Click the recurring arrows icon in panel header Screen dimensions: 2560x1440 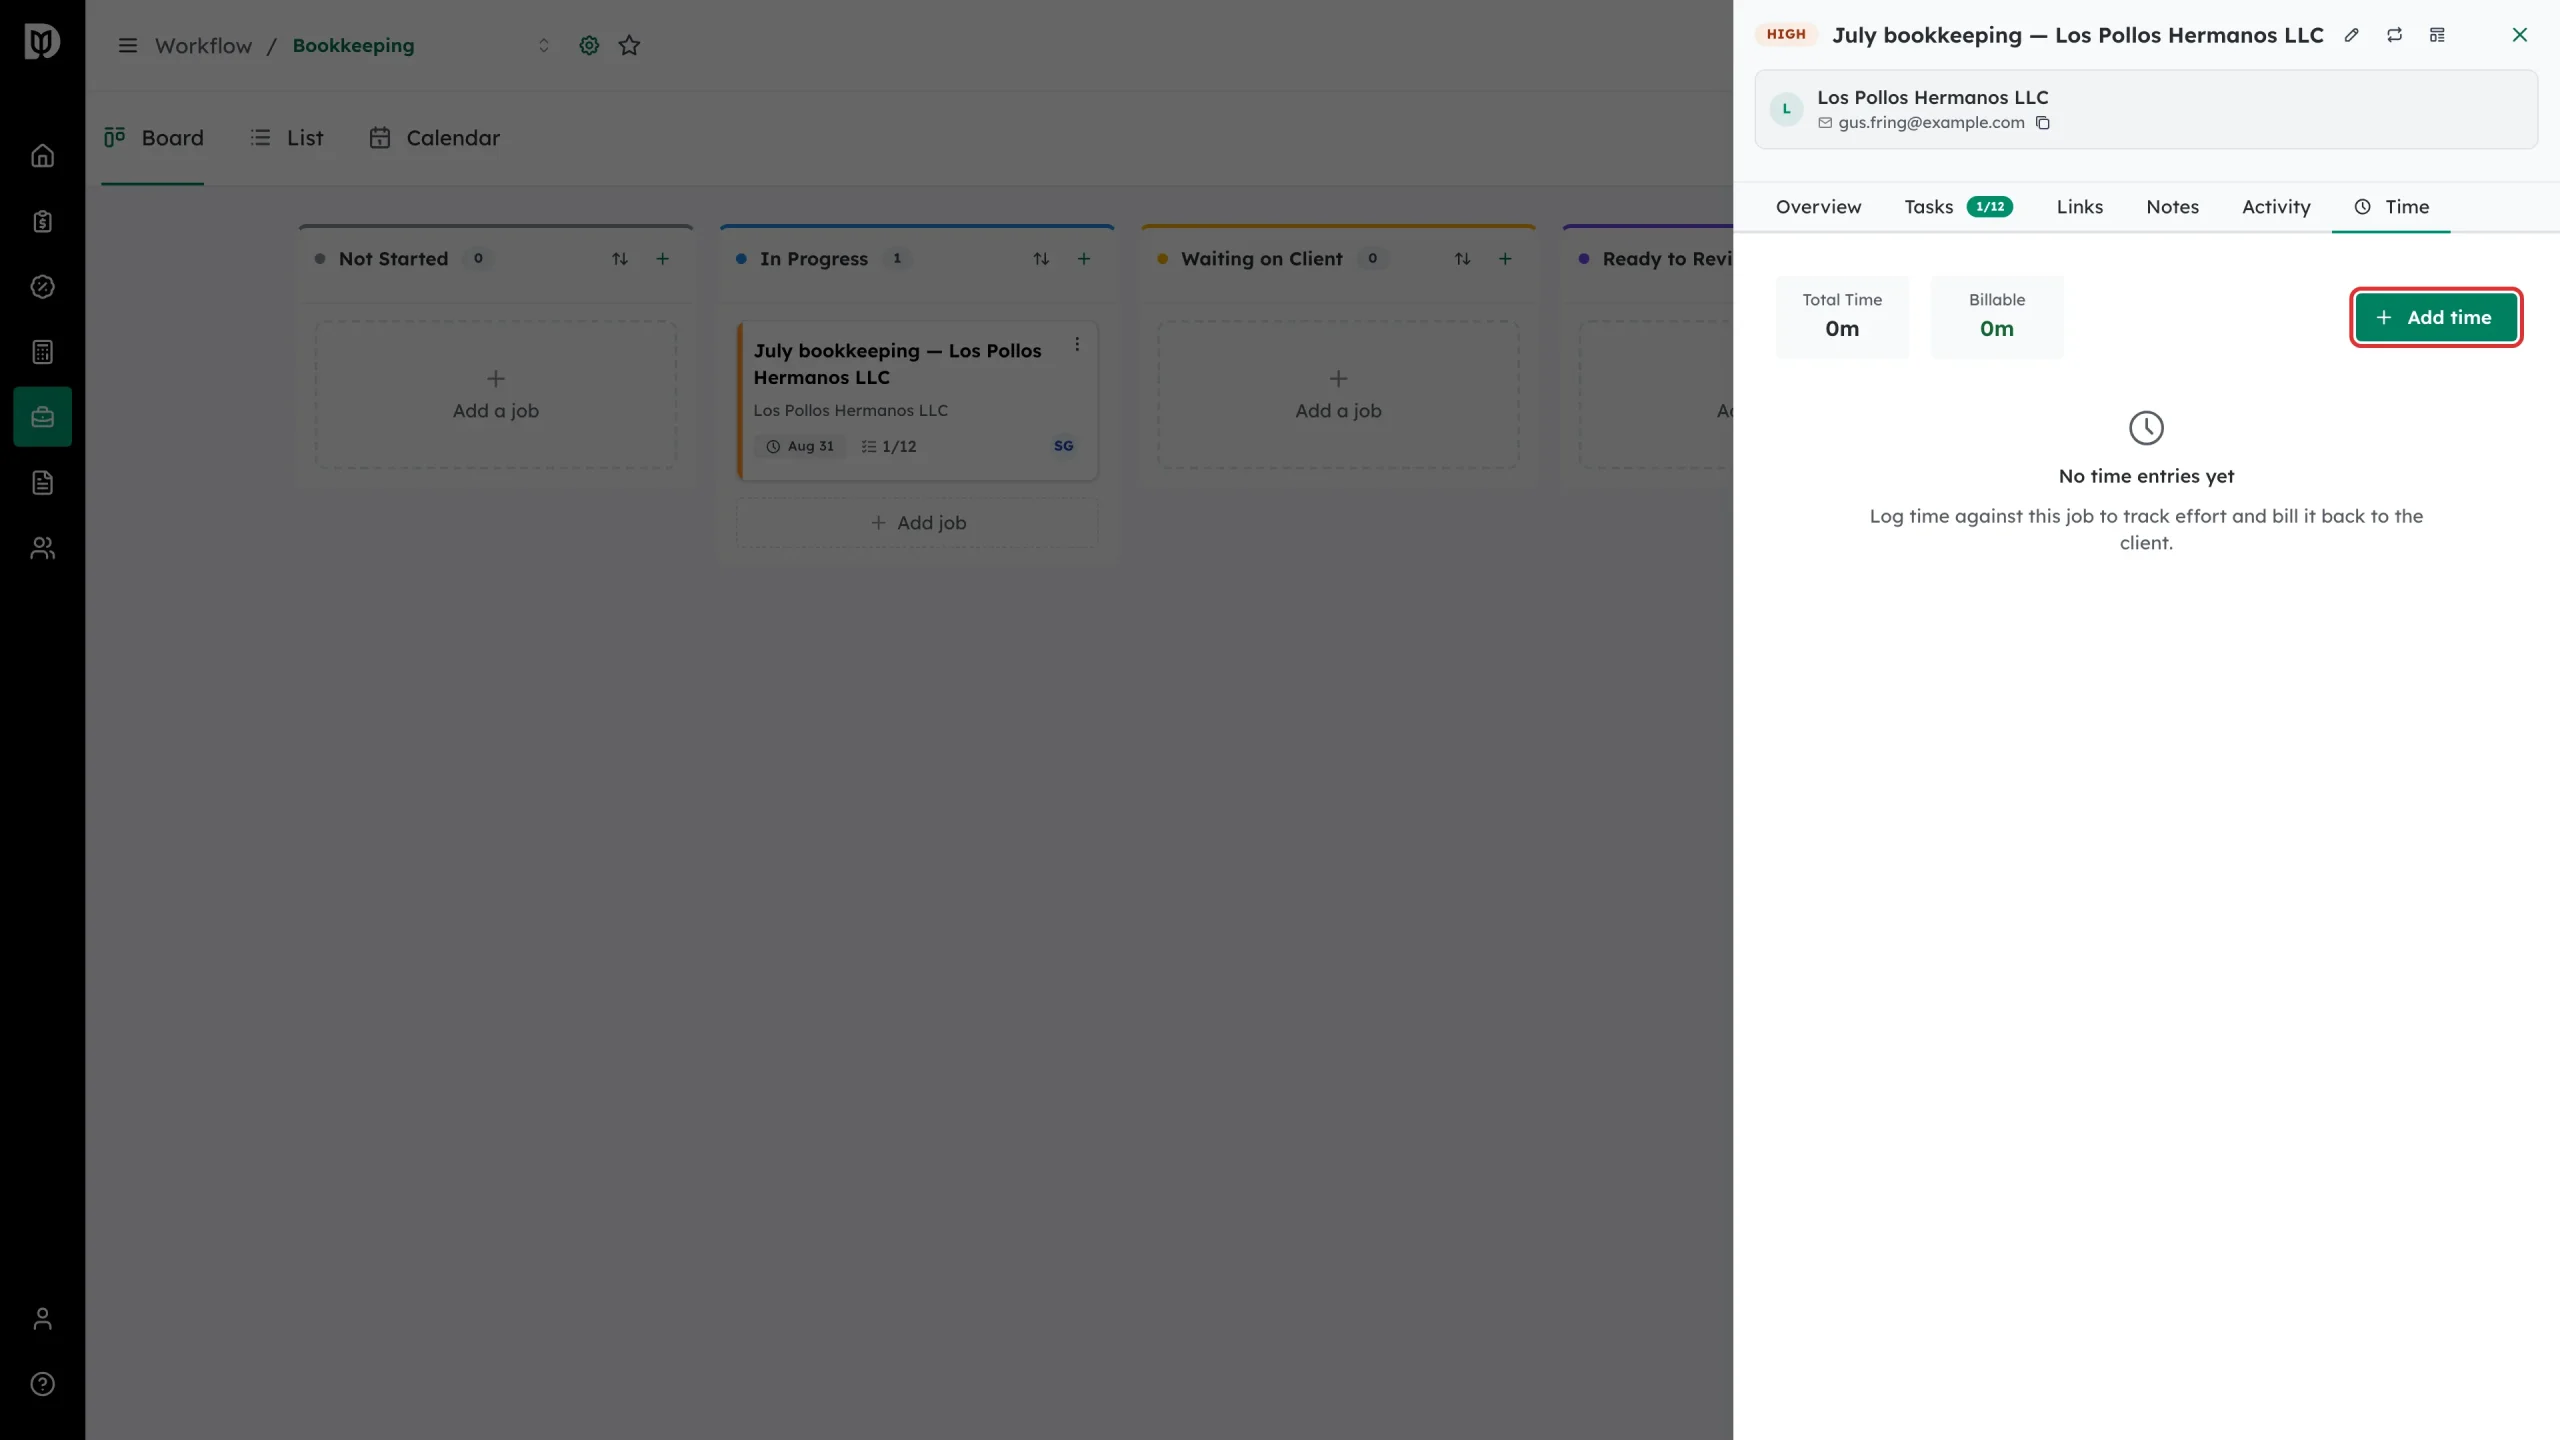click(x=2394, y=35)
